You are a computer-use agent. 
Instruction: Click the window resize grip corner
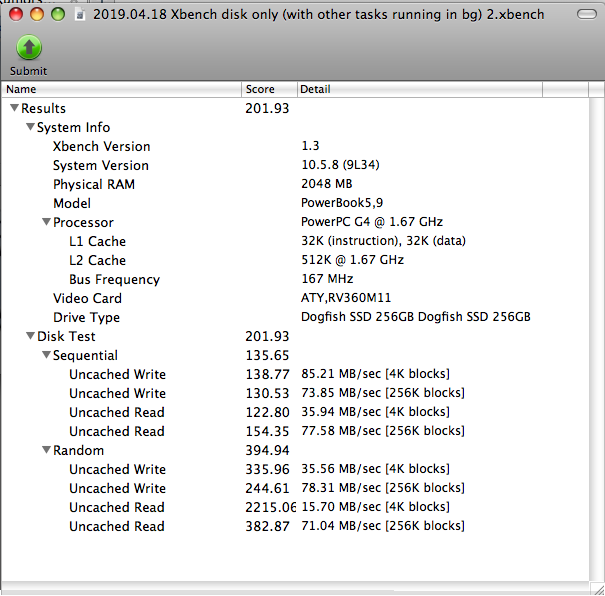point(598,589)
